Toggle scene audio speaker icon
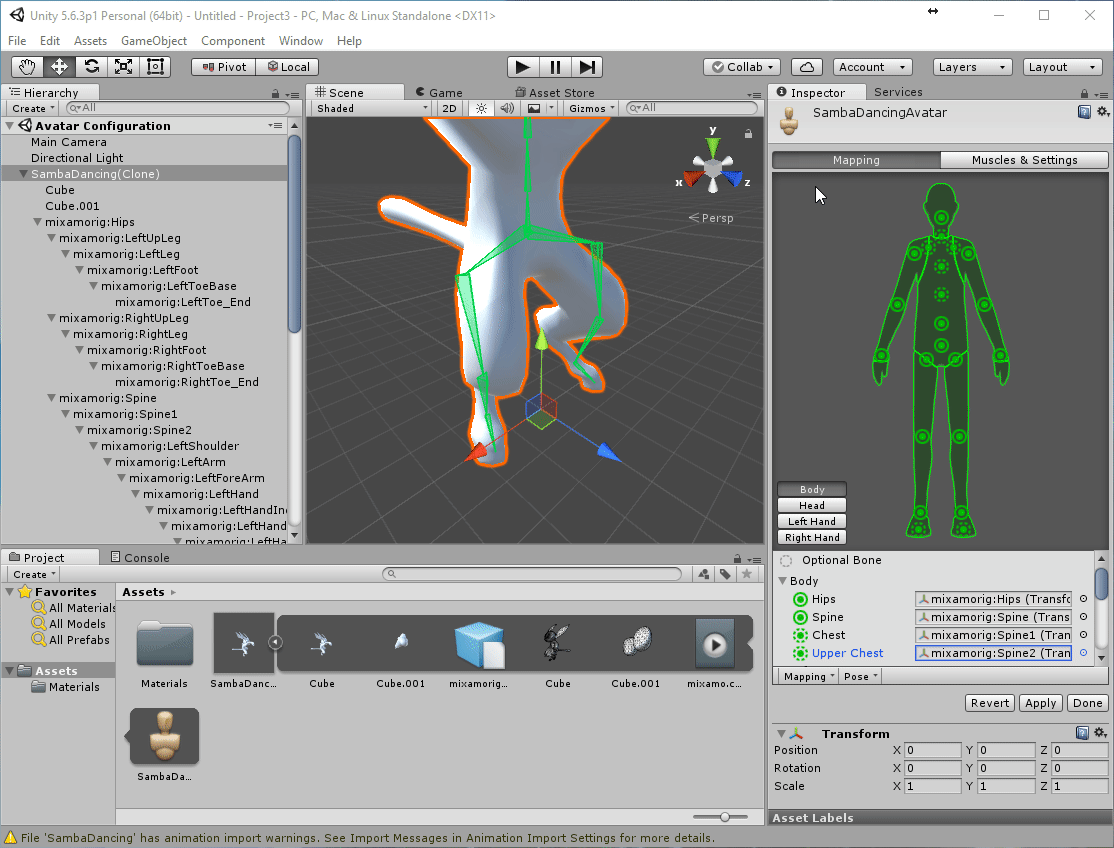1114x848 pixels. [x=507, y=108]
